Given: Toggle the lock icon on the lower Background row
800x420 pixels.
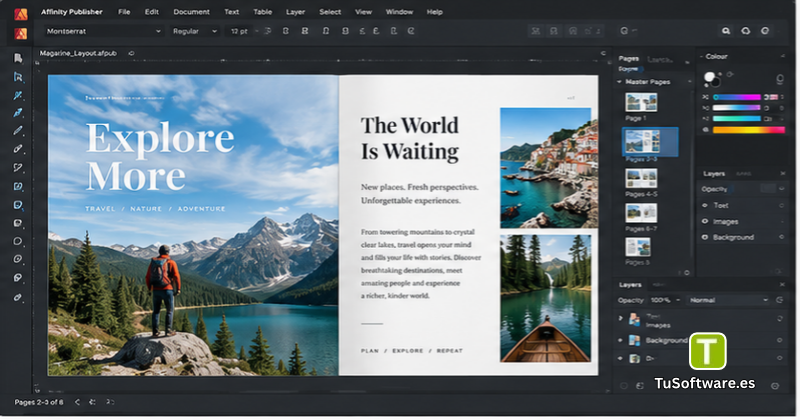Looking at the screenshot, I should click(779, 340).
